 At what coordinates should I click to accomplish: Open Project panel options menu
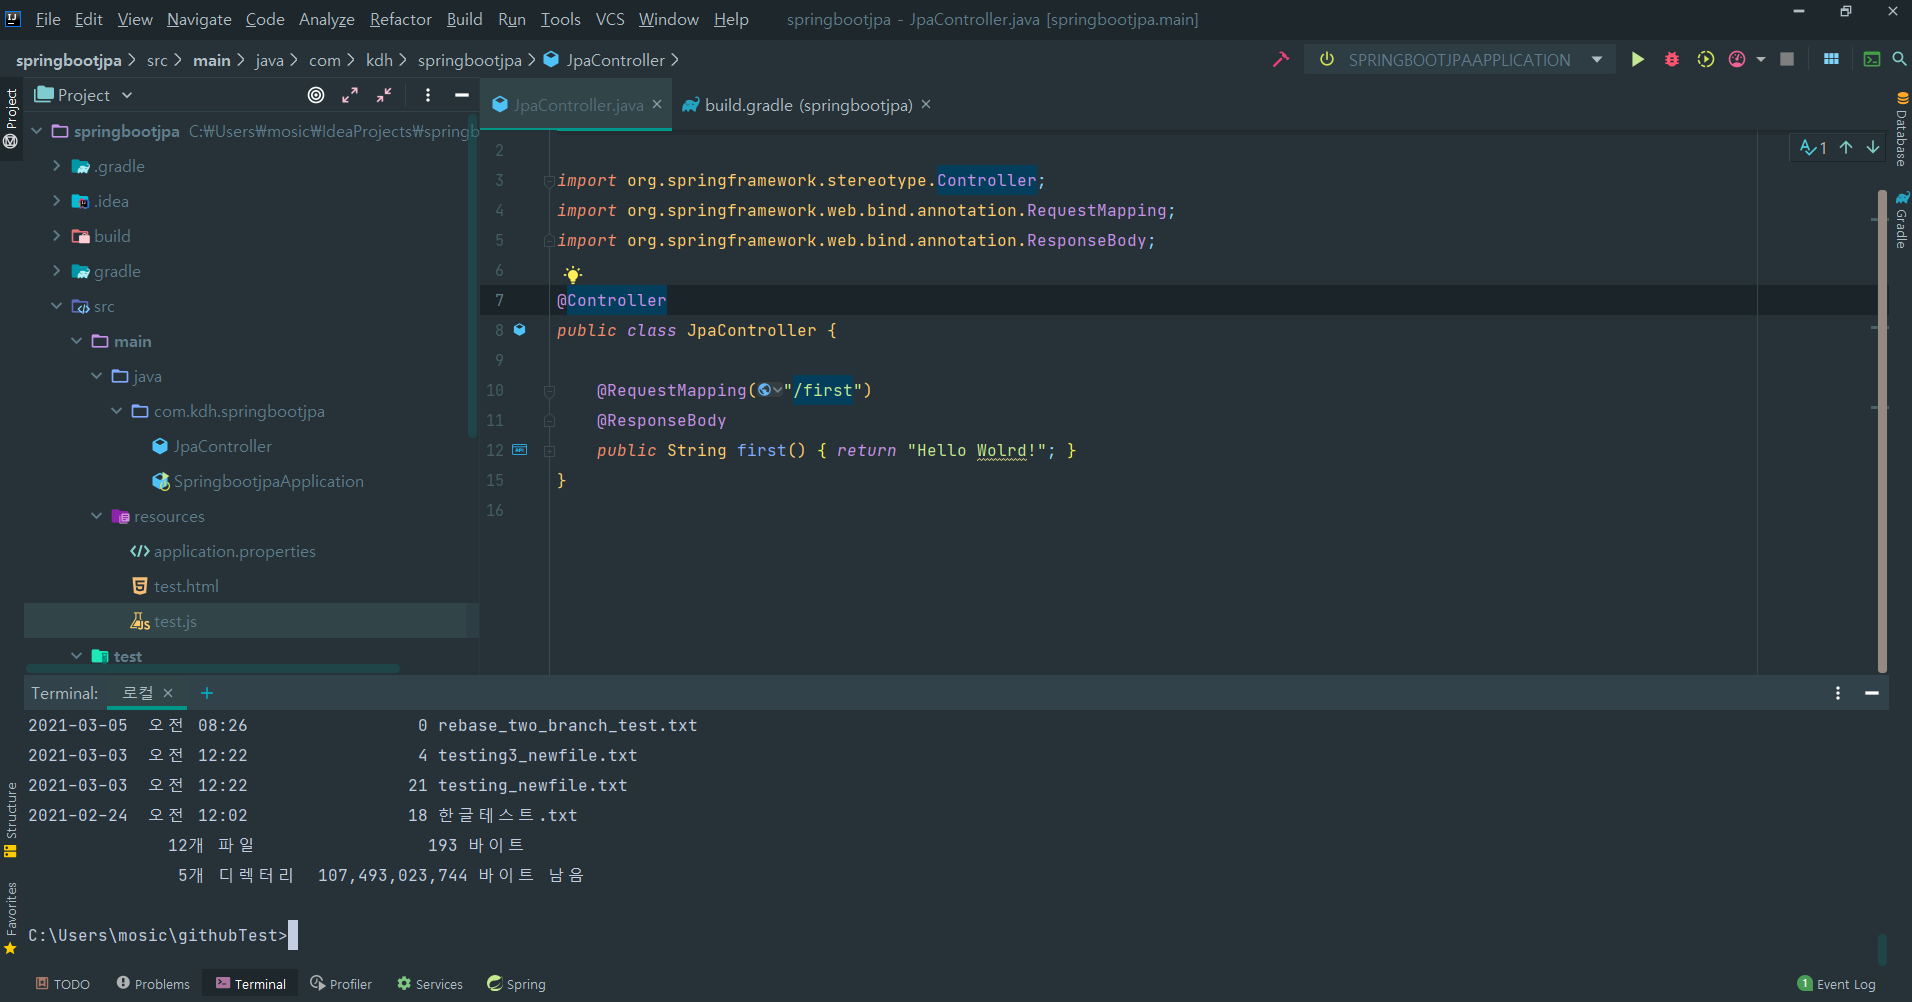(428, 95)
